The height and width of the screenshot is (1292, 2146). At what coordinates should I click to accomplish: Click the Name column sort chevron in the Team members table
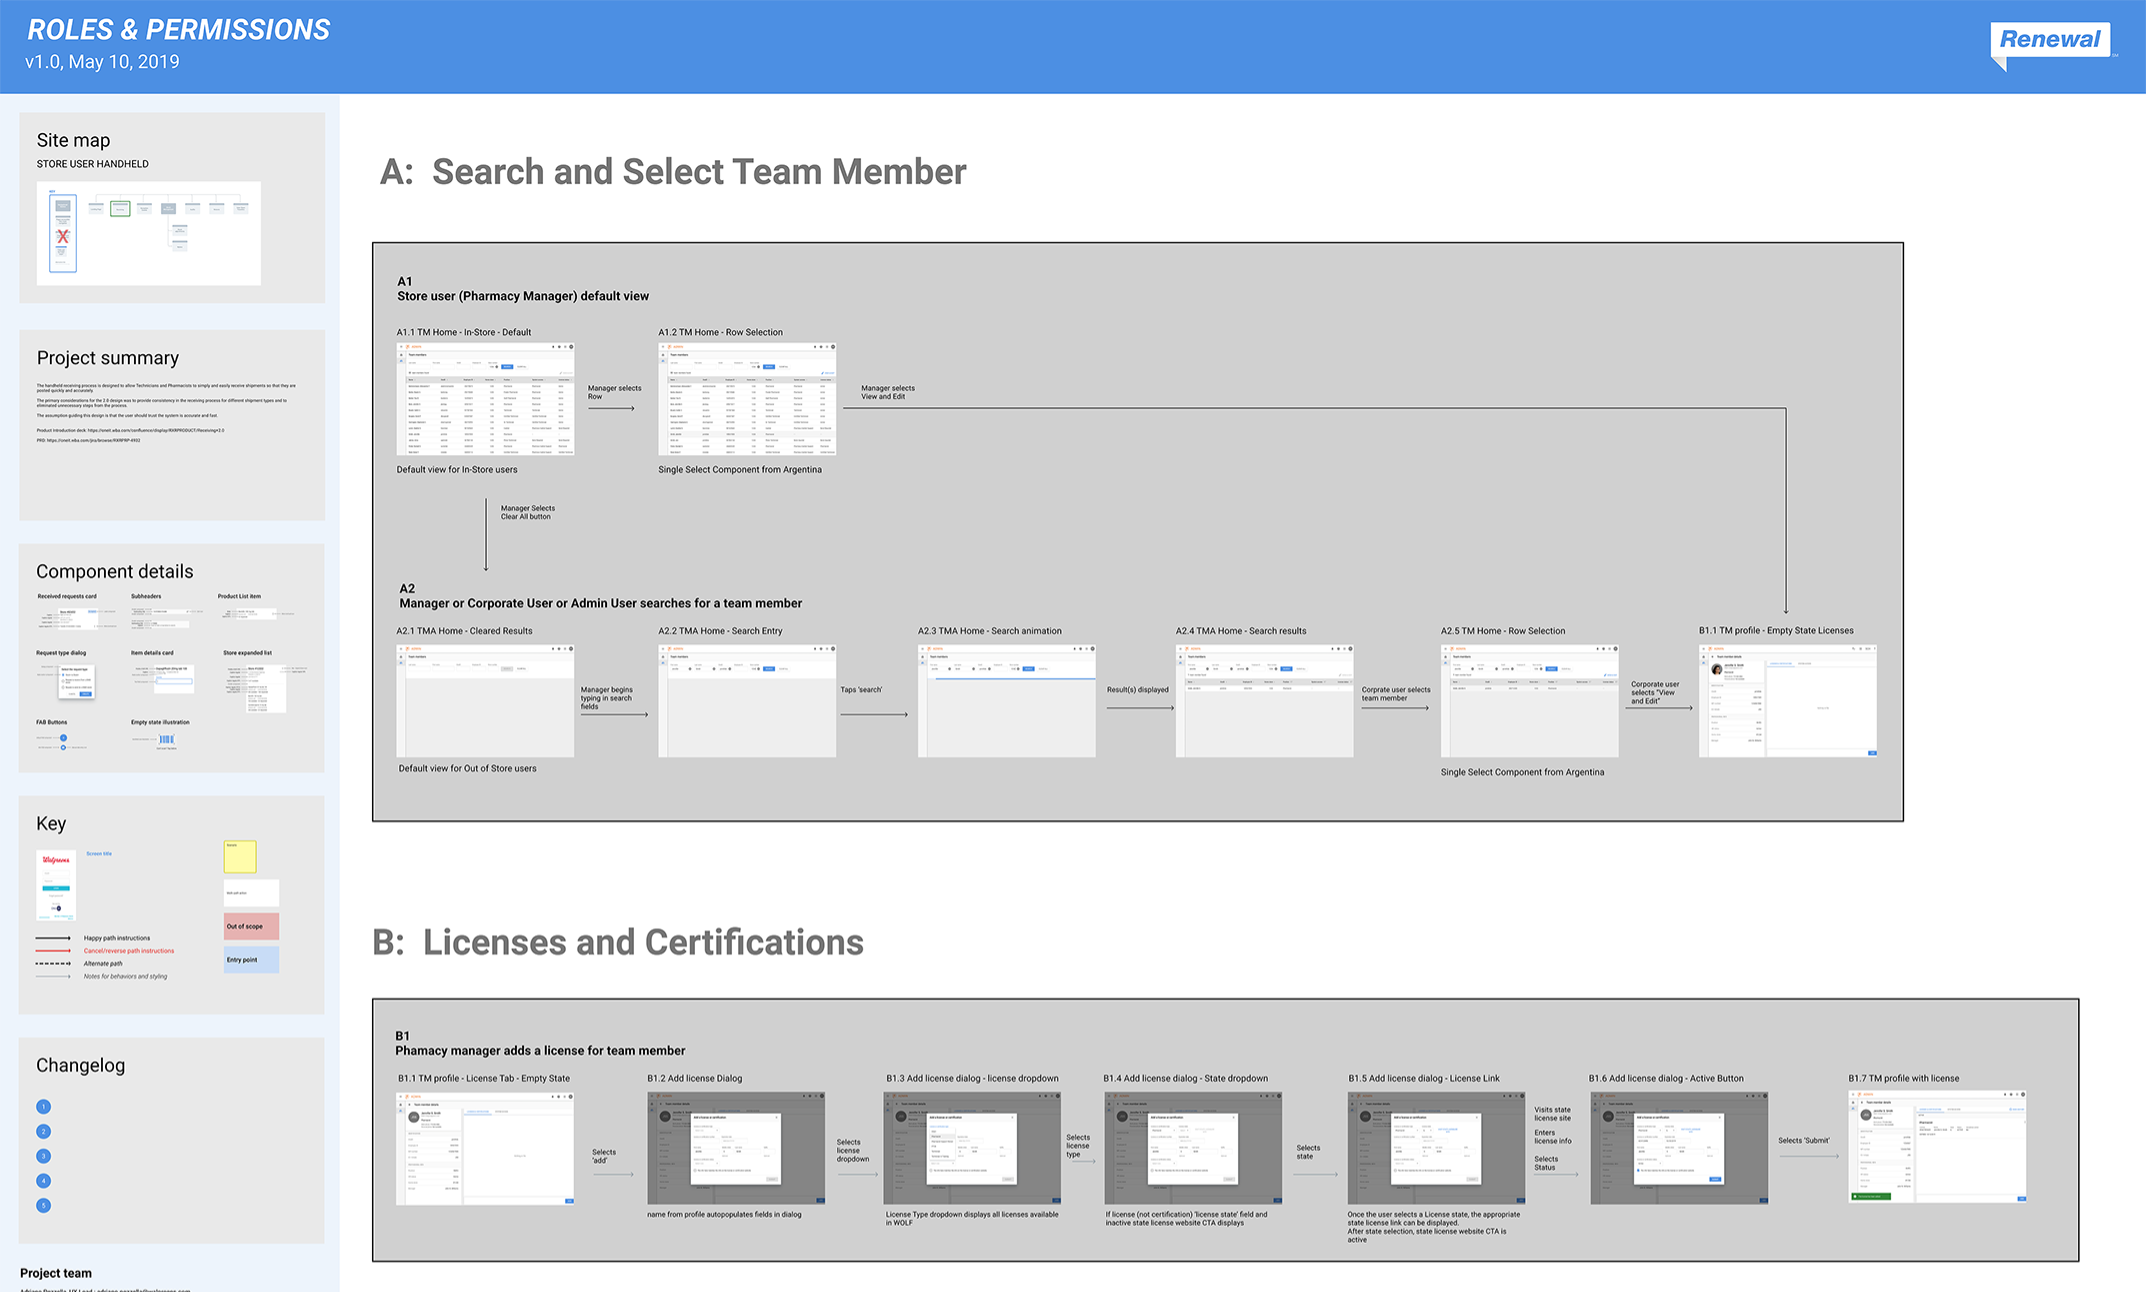(x=415, y=380)
